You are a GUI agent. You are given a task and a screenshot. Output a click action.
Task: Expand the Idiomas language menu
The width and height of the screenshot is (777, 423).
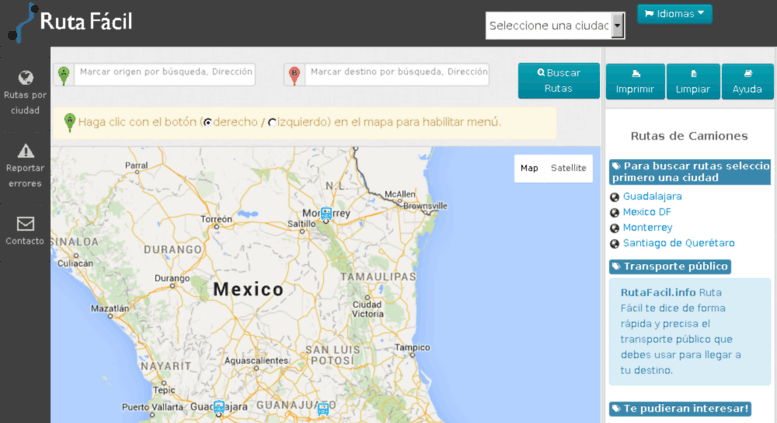[674, 14]
